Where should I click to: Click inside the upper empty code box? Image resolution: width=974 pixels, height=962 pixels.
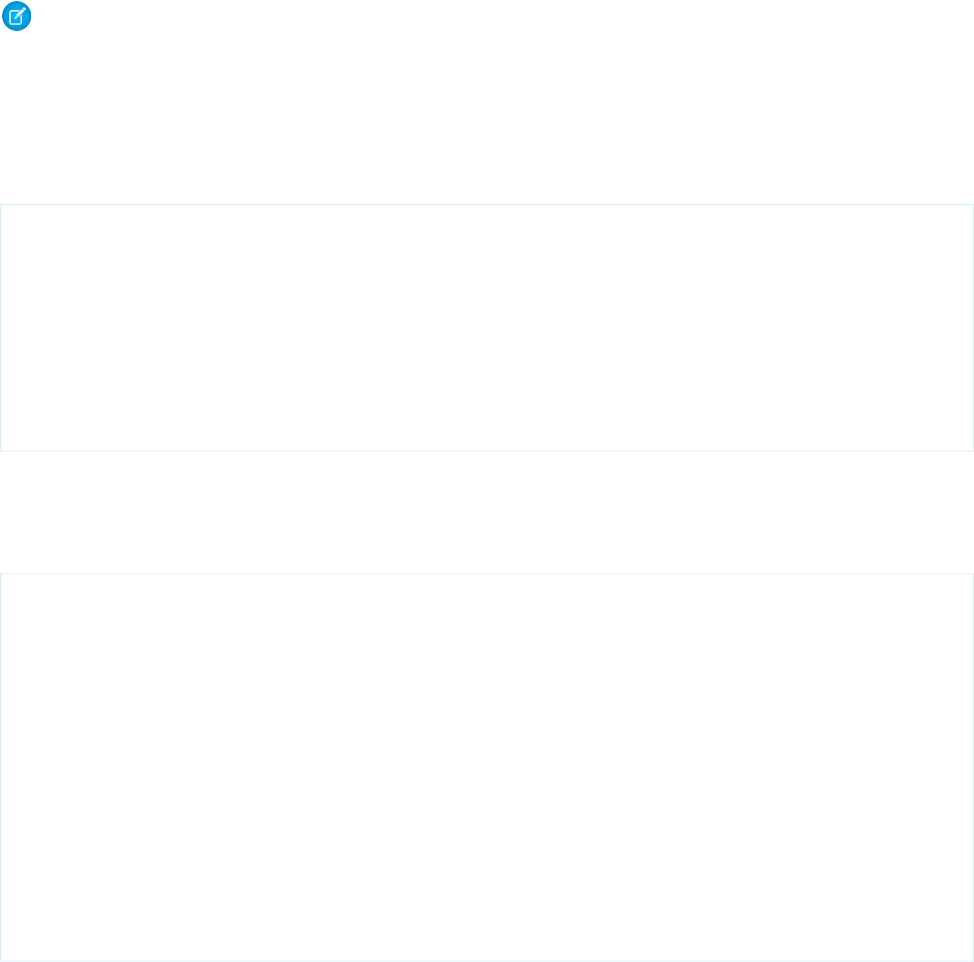tap(486, 327)
